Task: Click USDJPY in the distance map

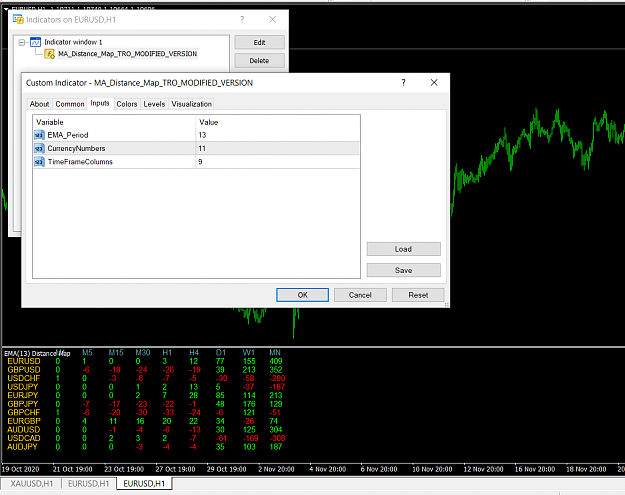Action: point(22,387)
